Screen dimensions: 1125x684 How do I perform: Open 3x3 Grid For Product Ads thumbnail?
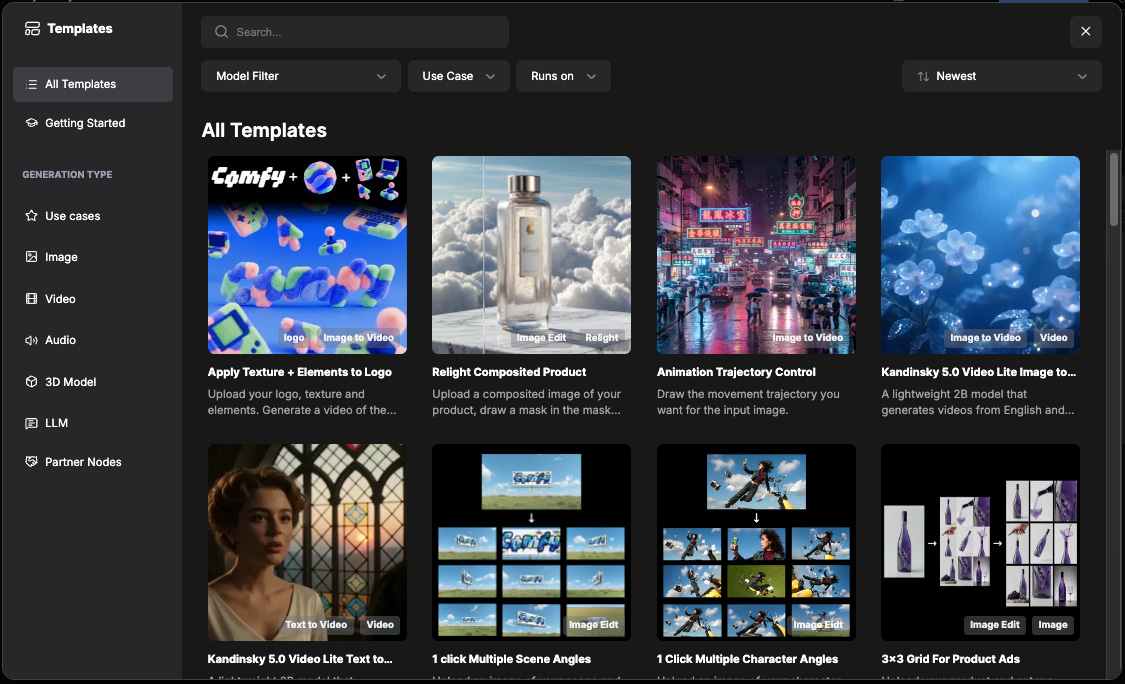click(980, 542)
